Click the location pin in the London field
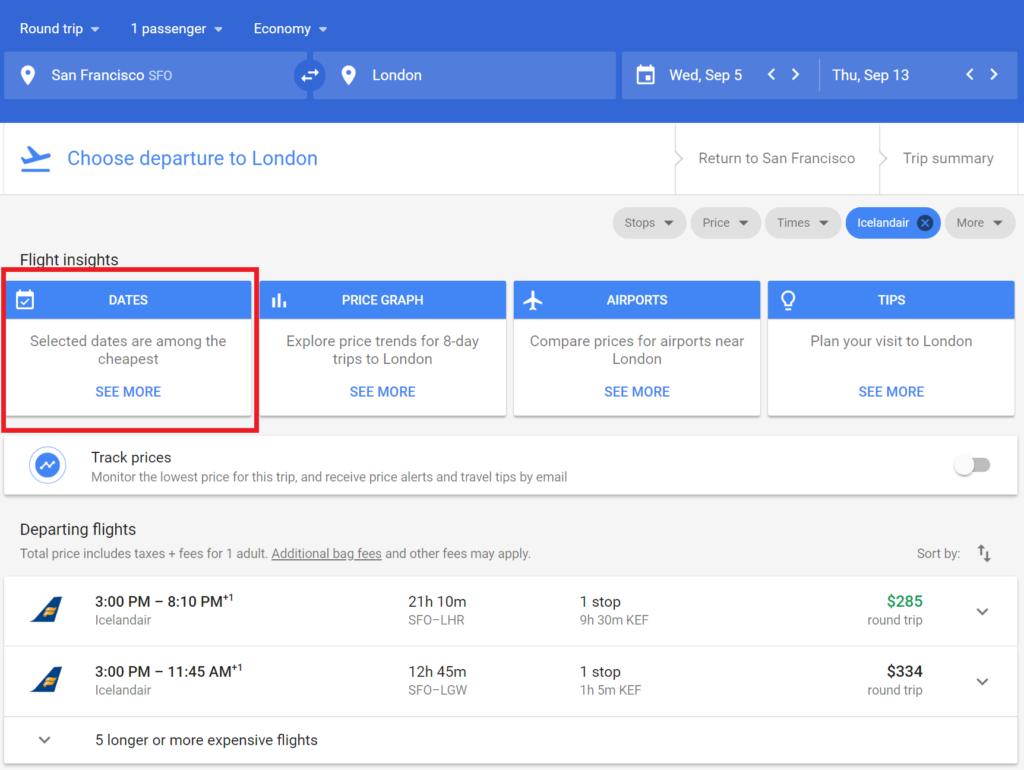Screen dimensions: 1024x770 (348, 75)
